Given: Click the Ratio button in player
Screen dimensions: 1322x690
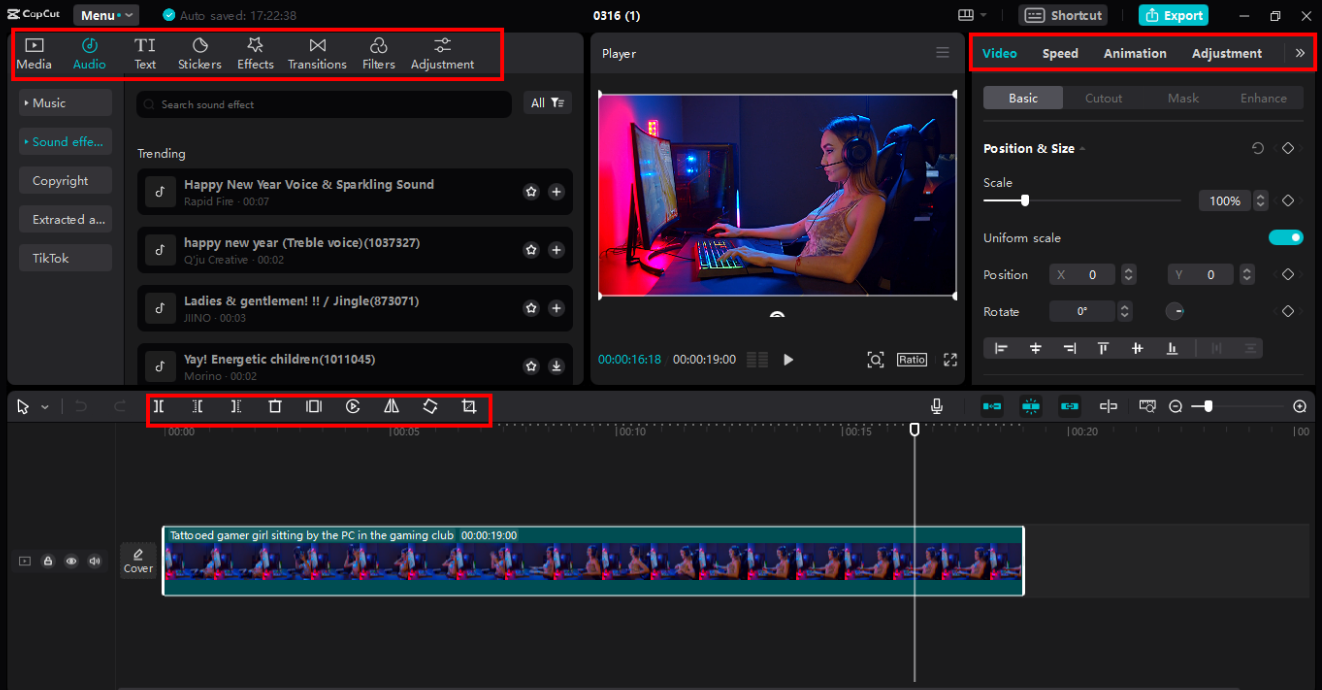Looking at the screenshot, I should pyautogui.click(x=912, y=360).
